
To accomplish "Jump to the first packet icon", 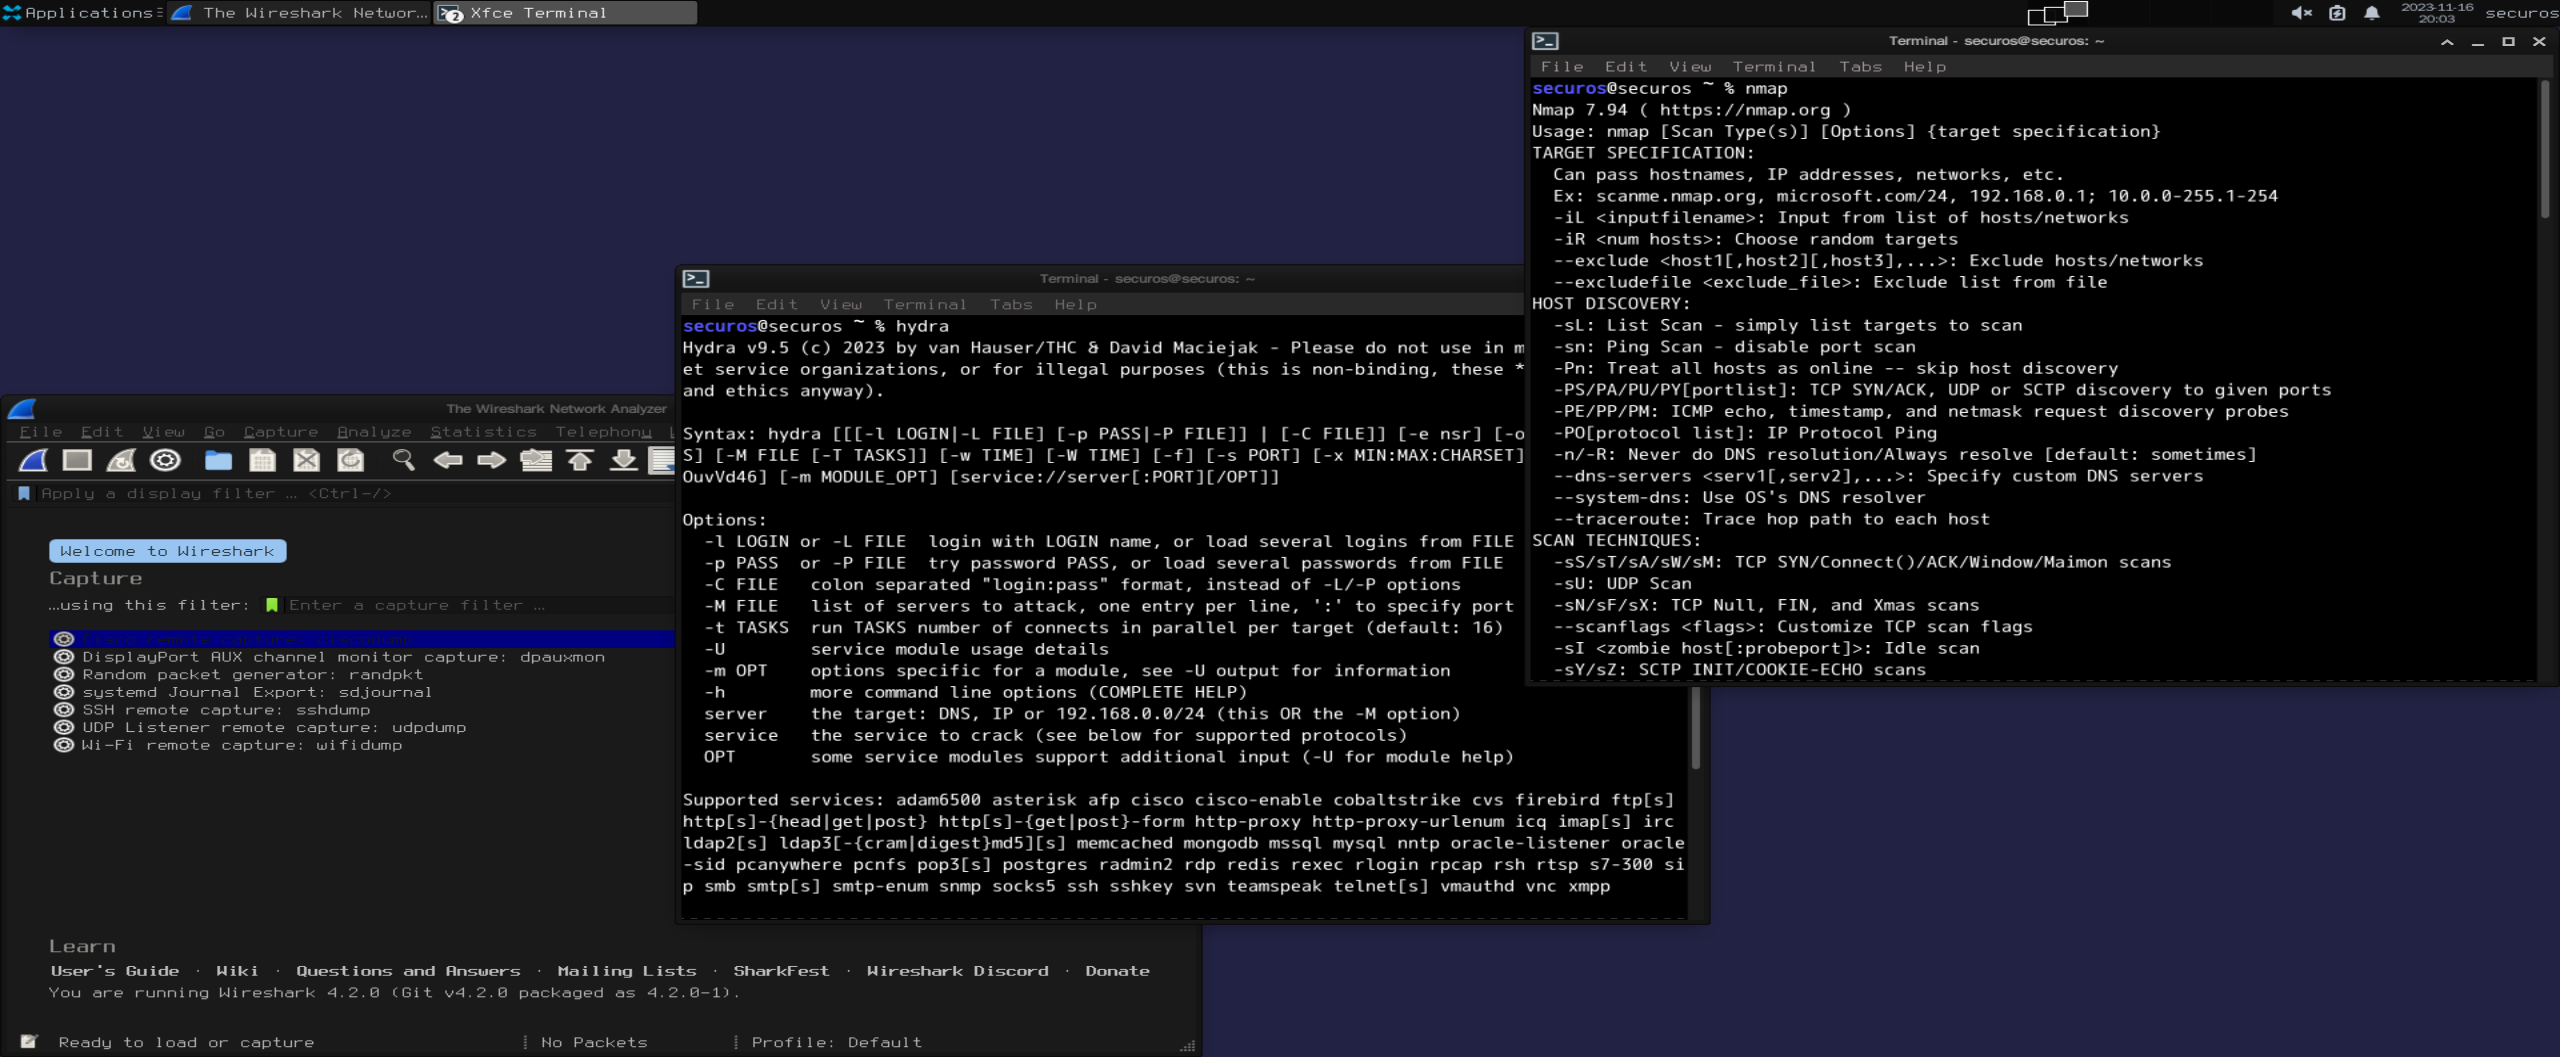I will click(580, 460).
